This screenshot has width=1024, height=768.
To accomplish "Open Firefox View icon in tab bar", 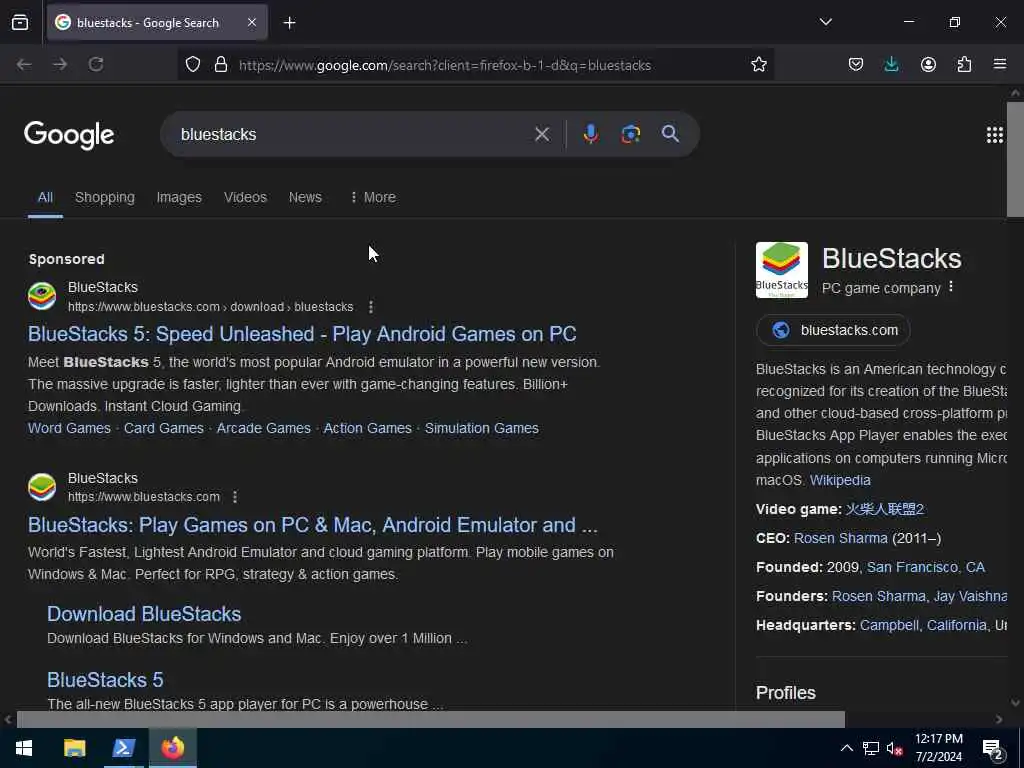I will pyautogui.click(x=20, y=22).
